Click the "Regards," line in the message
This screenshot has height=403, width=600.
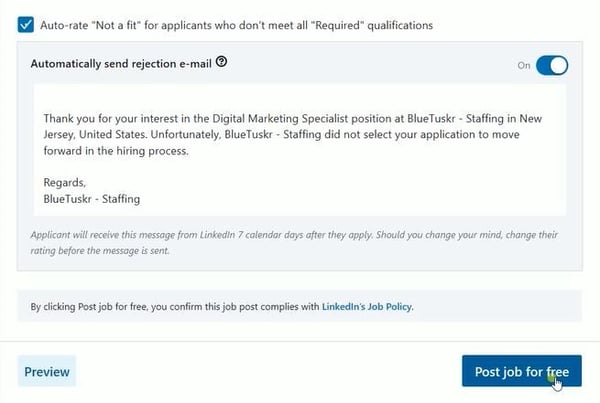coord(65,183)
